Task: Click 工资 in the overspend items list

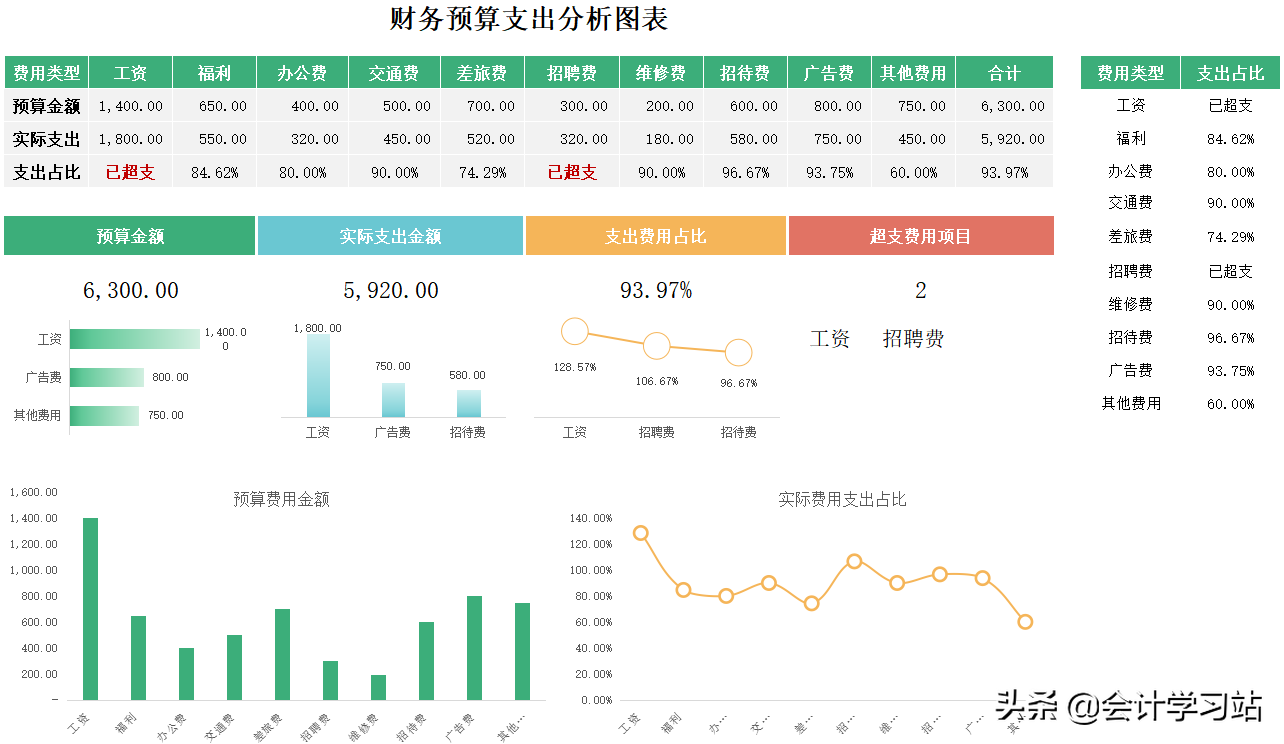Action: 829,339
